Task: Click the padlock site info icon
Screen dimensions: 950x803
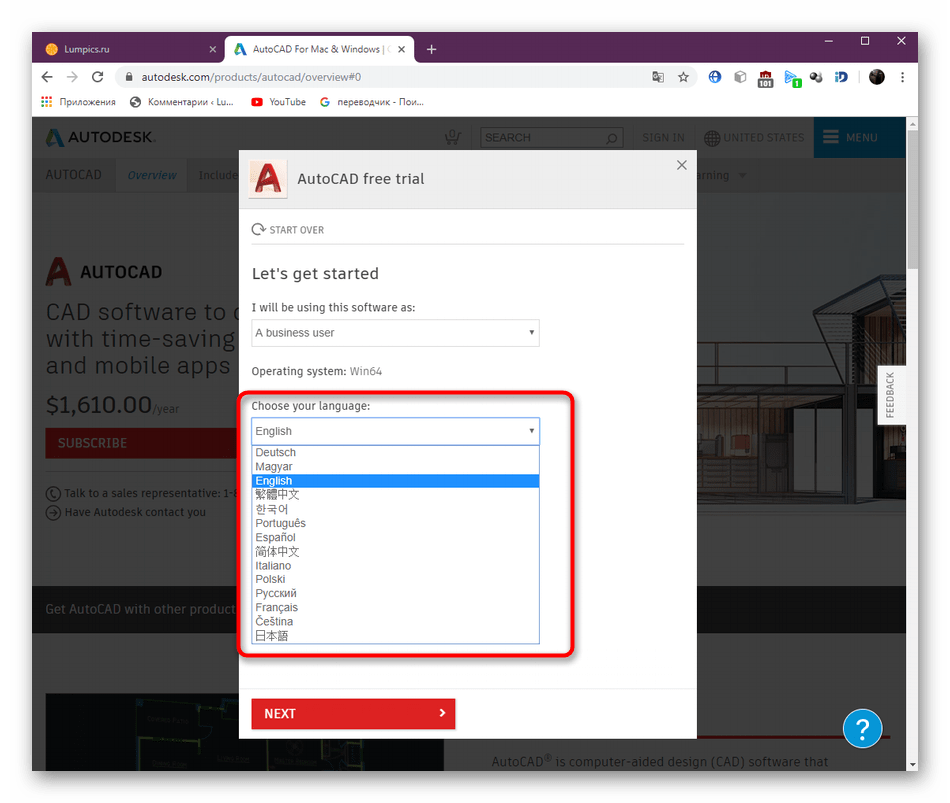Action: (128, 77)
